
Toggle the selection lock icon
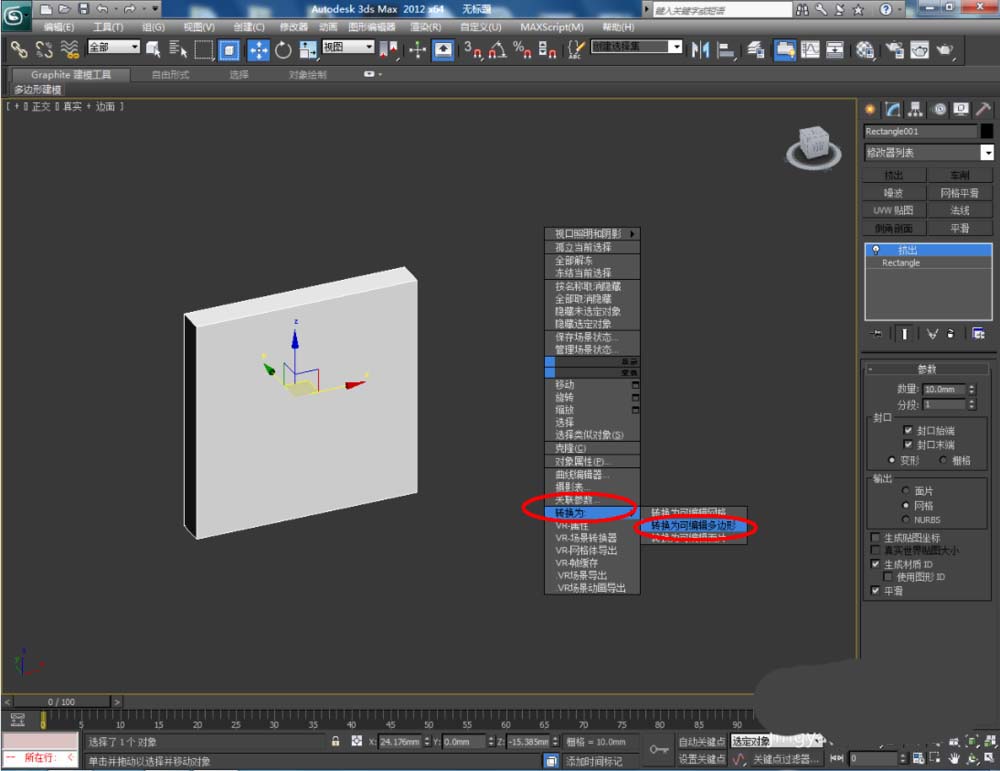(x=336, y=742)
